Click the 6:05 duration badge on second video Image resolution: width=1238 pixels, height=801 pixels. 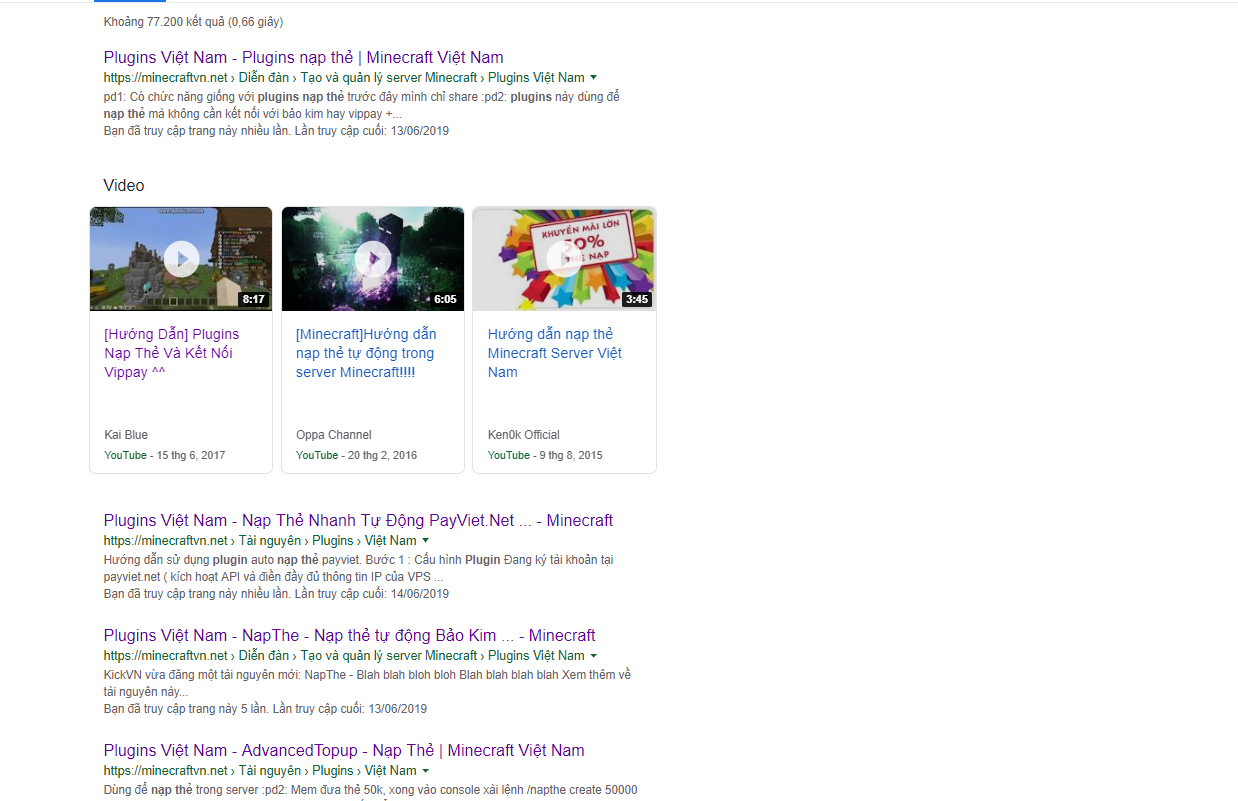point(445,299)
